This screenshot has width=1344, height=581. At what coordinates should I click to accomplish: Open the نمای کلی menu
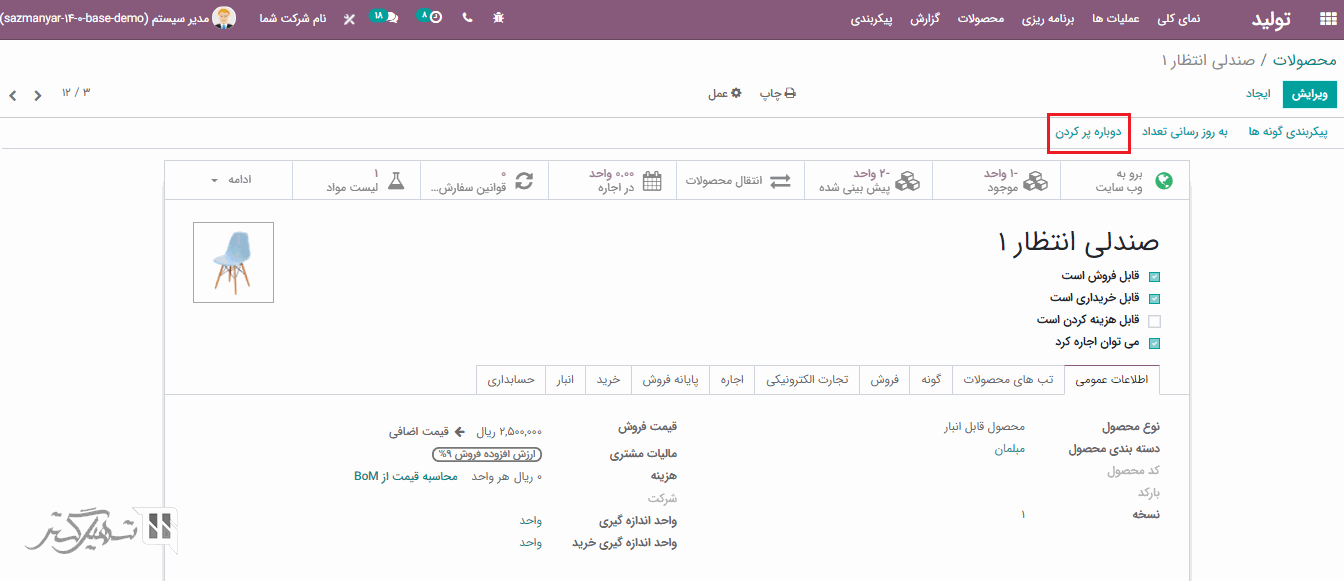pos(1179,19)
